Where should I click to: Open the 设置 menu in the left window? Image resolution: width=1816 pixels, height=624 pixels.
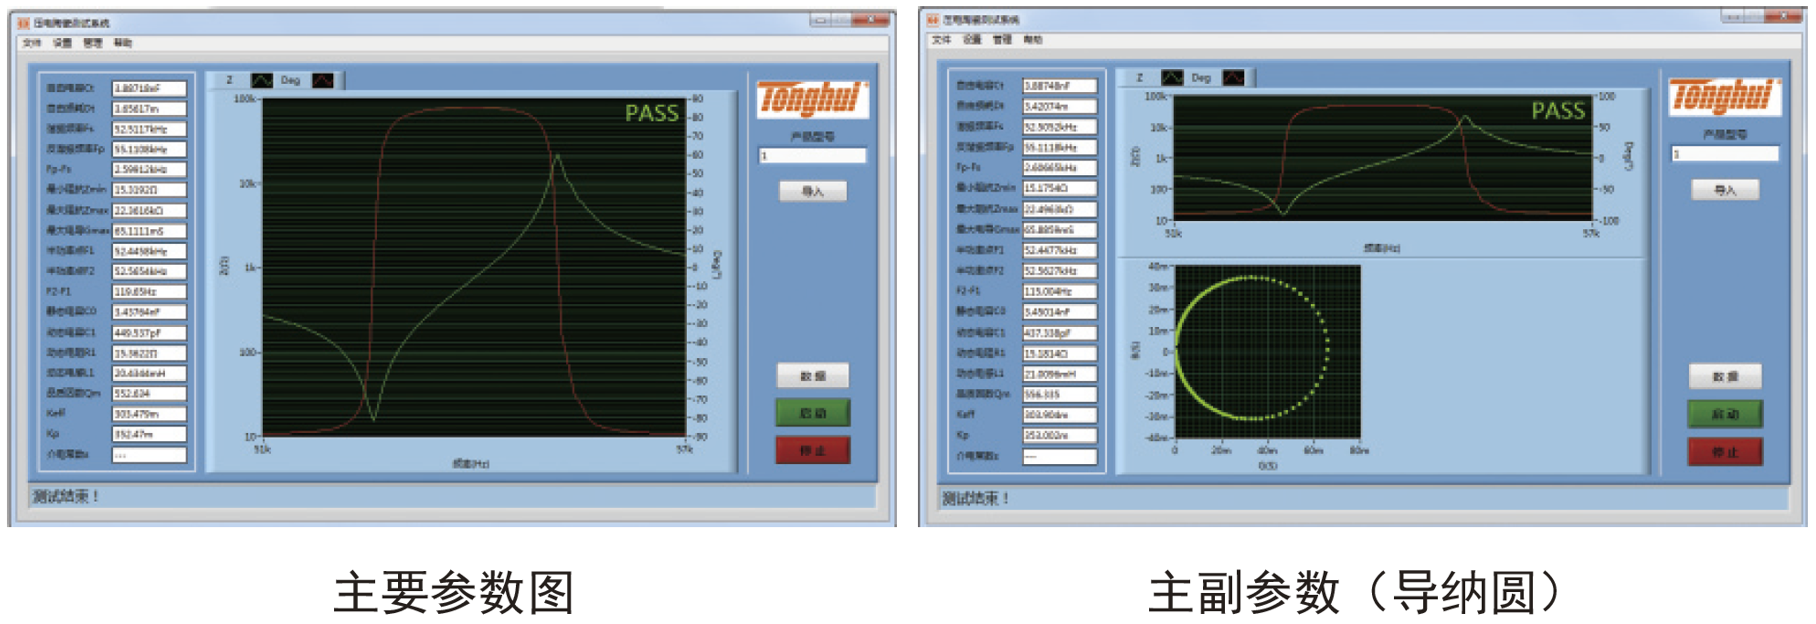62,43
